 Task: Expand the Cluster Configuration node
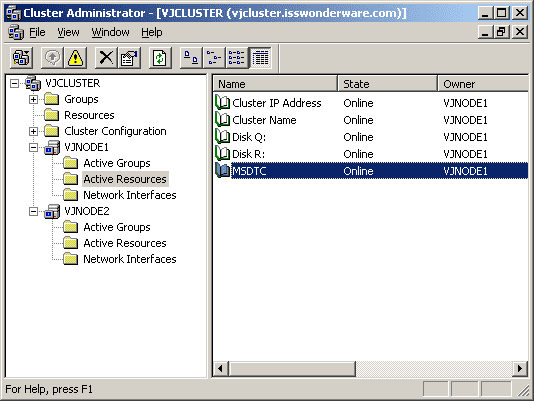coord(33,132)
